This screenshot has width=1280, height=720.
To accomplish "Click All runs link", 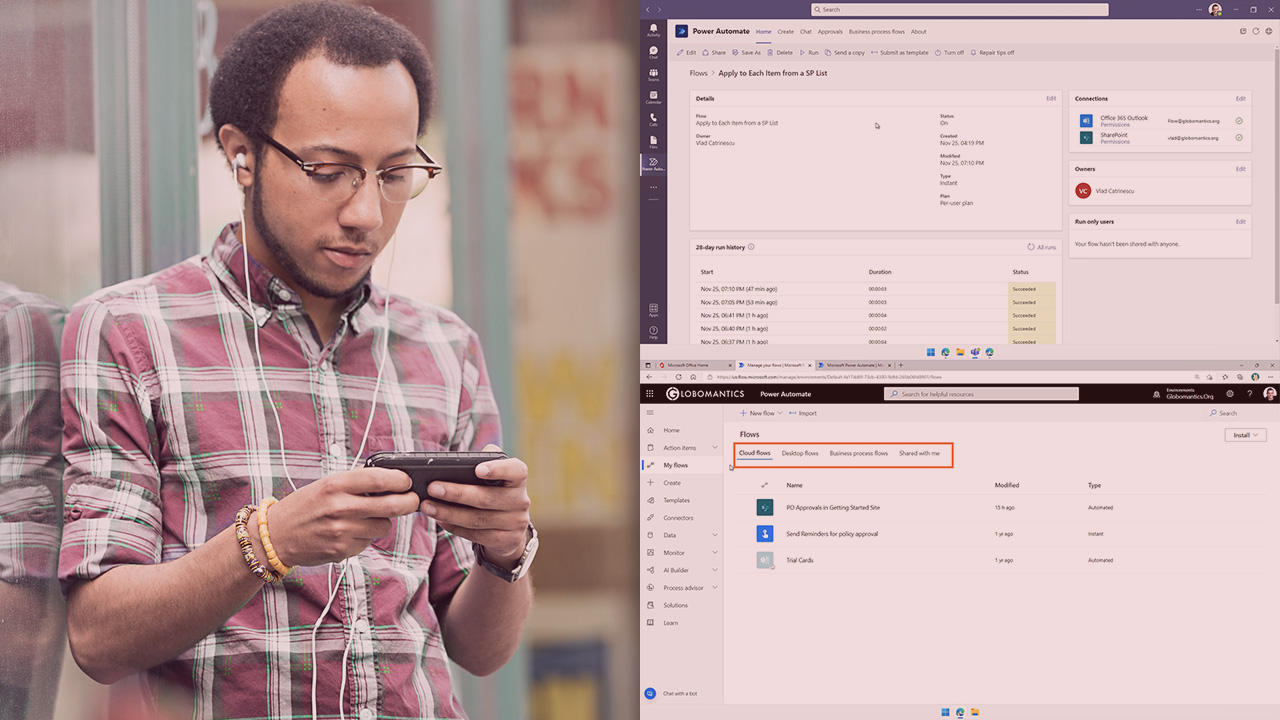I will click(x=1042, y=247).
